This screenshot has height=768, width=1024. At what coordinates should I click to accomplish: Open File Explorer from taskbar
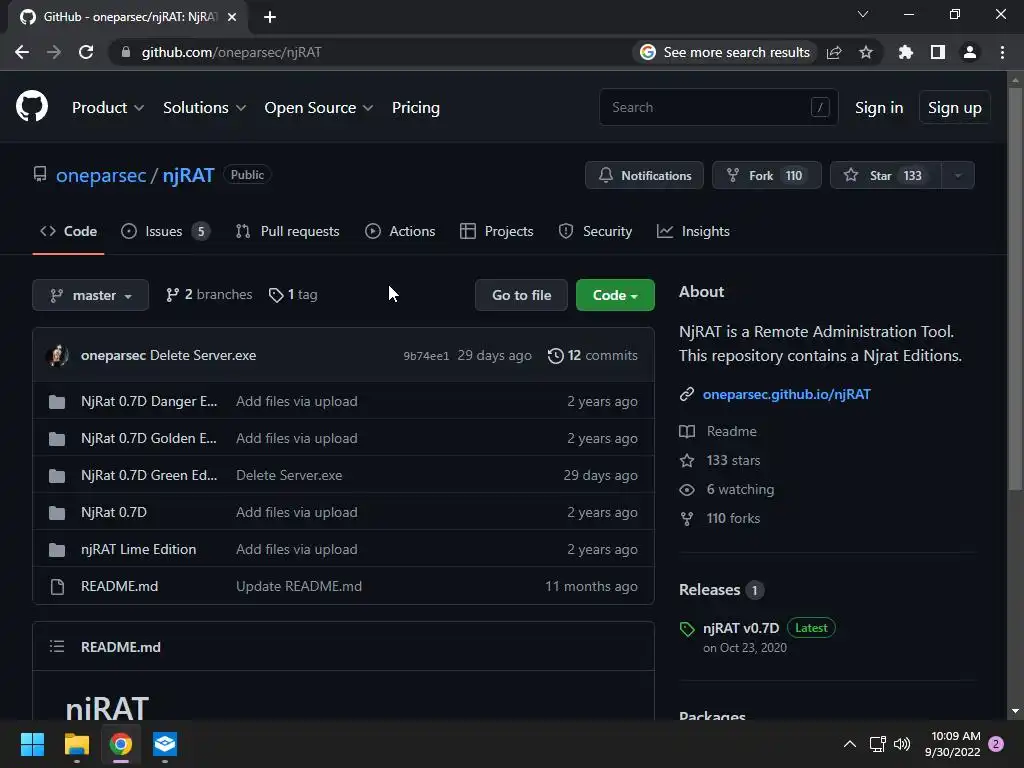point(76,744)
